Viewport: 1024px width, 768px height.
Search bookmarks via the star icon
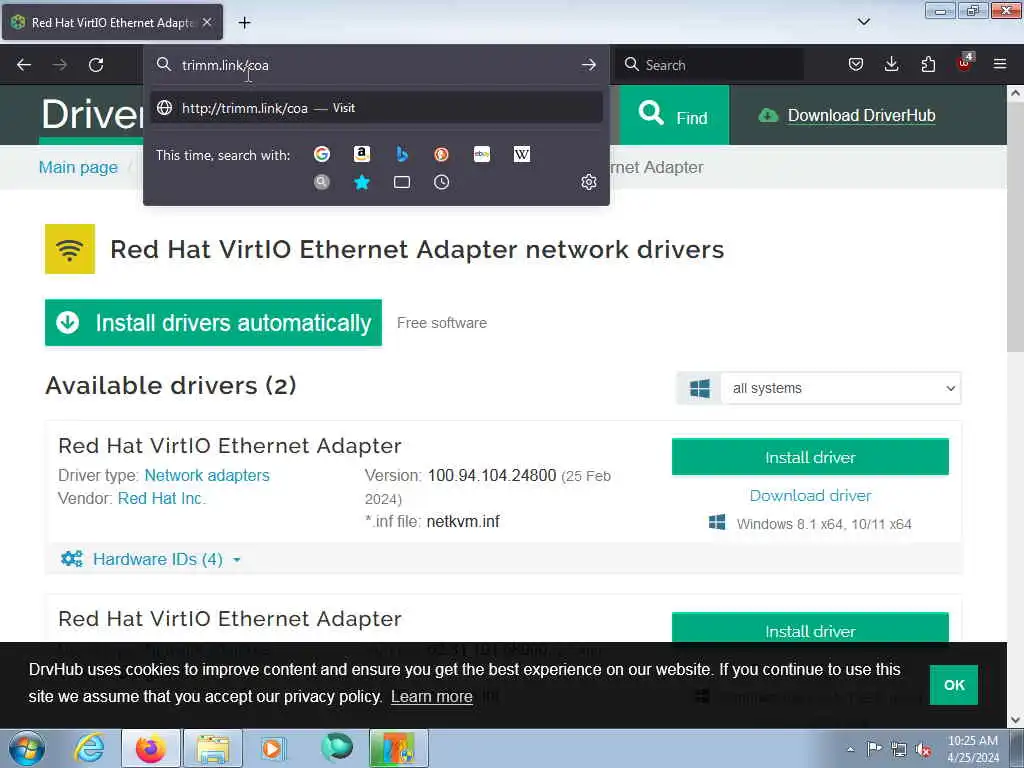pos(362,182)
